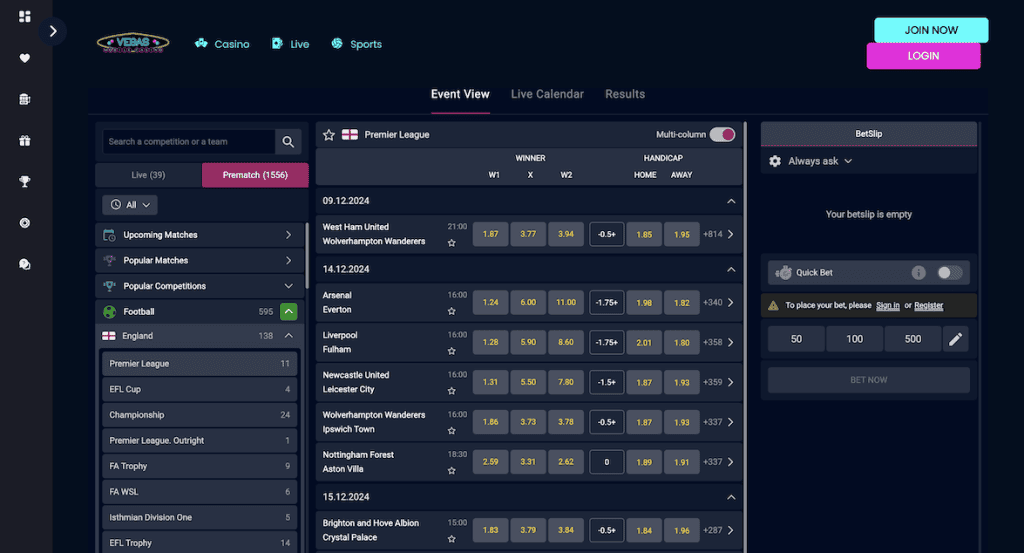Click the Register link in betslip
Screen dimensions: 1024x553
pos(929,306)
